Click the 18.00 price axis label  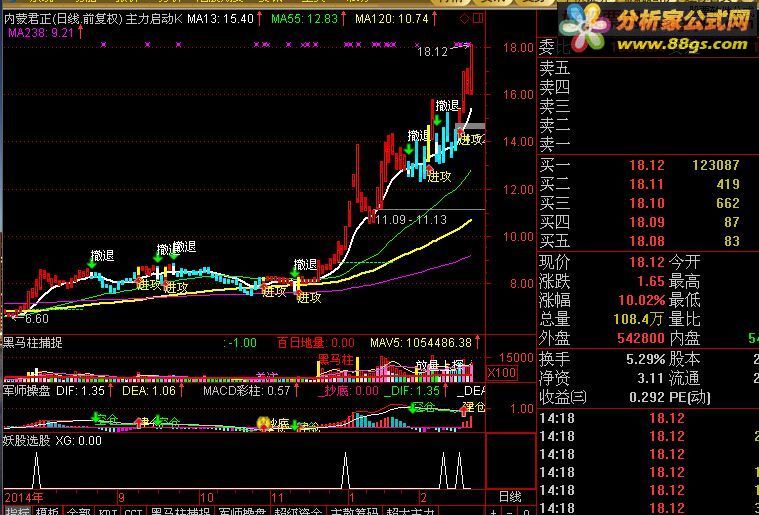click(x=518, y=47)
